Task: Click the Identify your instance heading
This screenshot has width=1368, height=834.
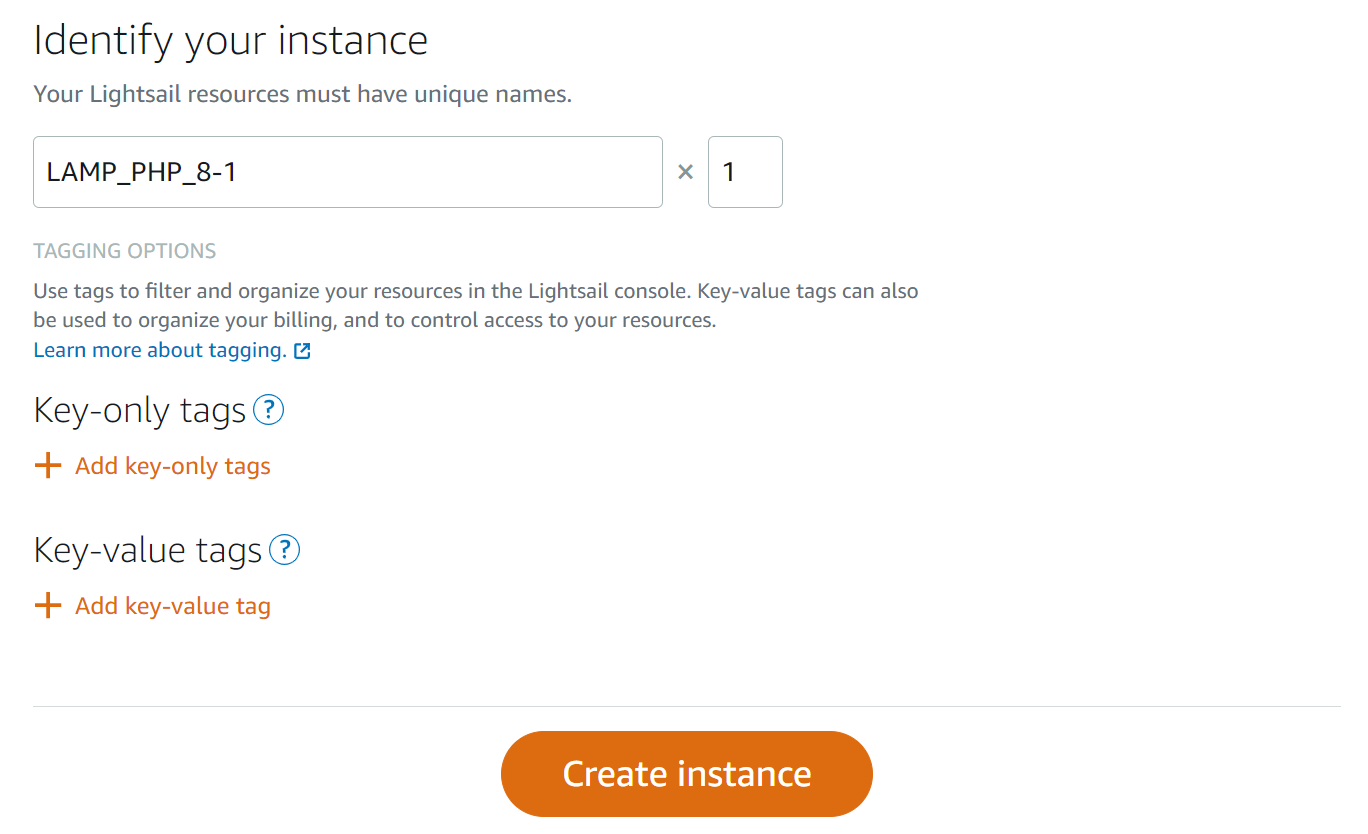Action: [231, 41]
